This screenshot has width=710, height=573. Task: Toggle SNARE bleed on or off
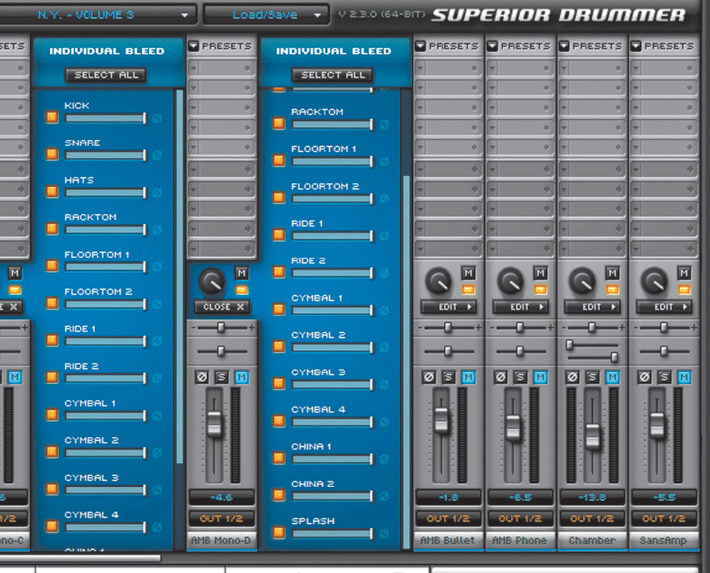pyautogui.click(x=52, y=154)
